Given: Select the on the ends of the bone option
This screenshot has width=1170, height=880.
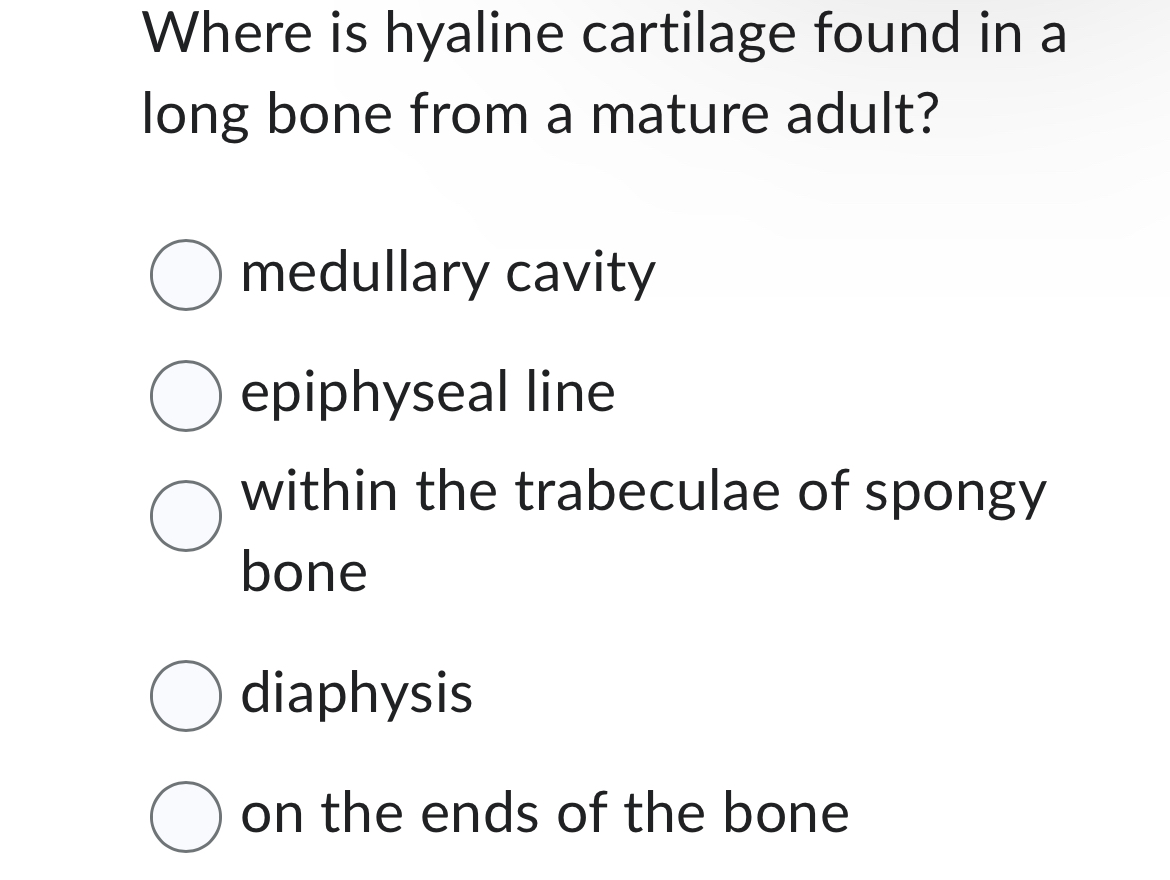Looking at the screenshot, I should [x=185, y=813].
